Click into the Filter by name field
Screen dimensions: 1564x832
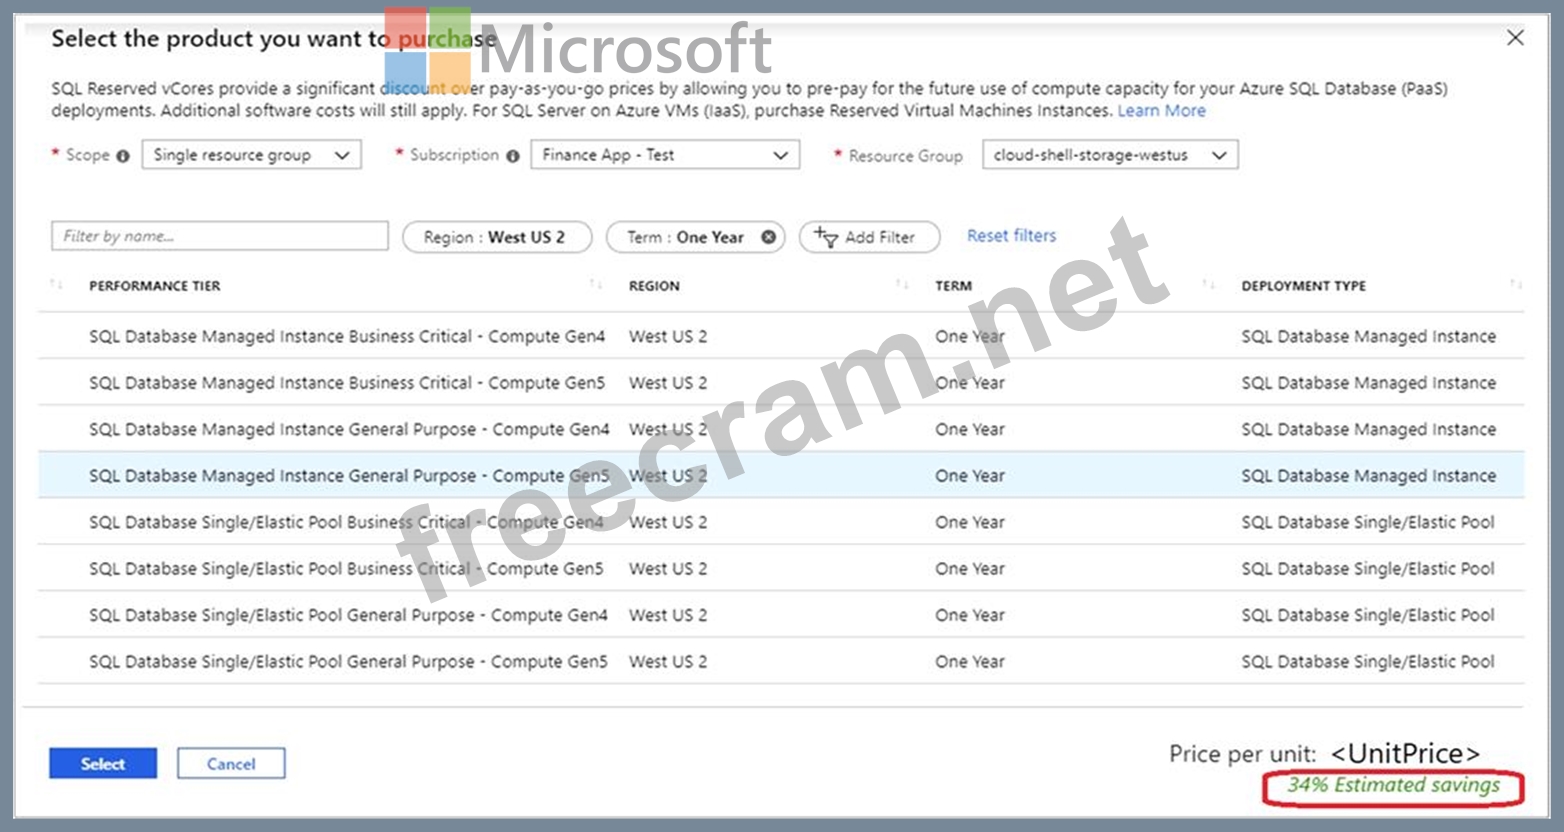(x=220, y=236)
